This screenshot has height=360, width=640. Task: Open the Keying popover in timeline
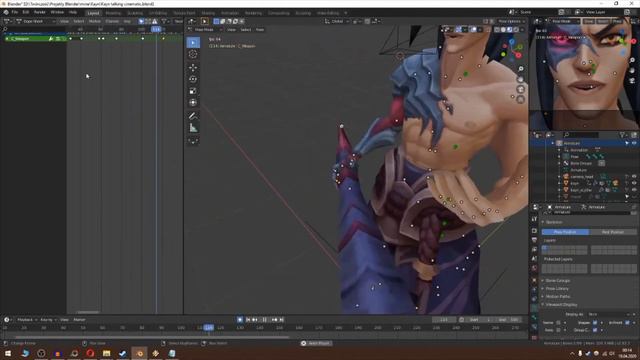tap(48, 320)
